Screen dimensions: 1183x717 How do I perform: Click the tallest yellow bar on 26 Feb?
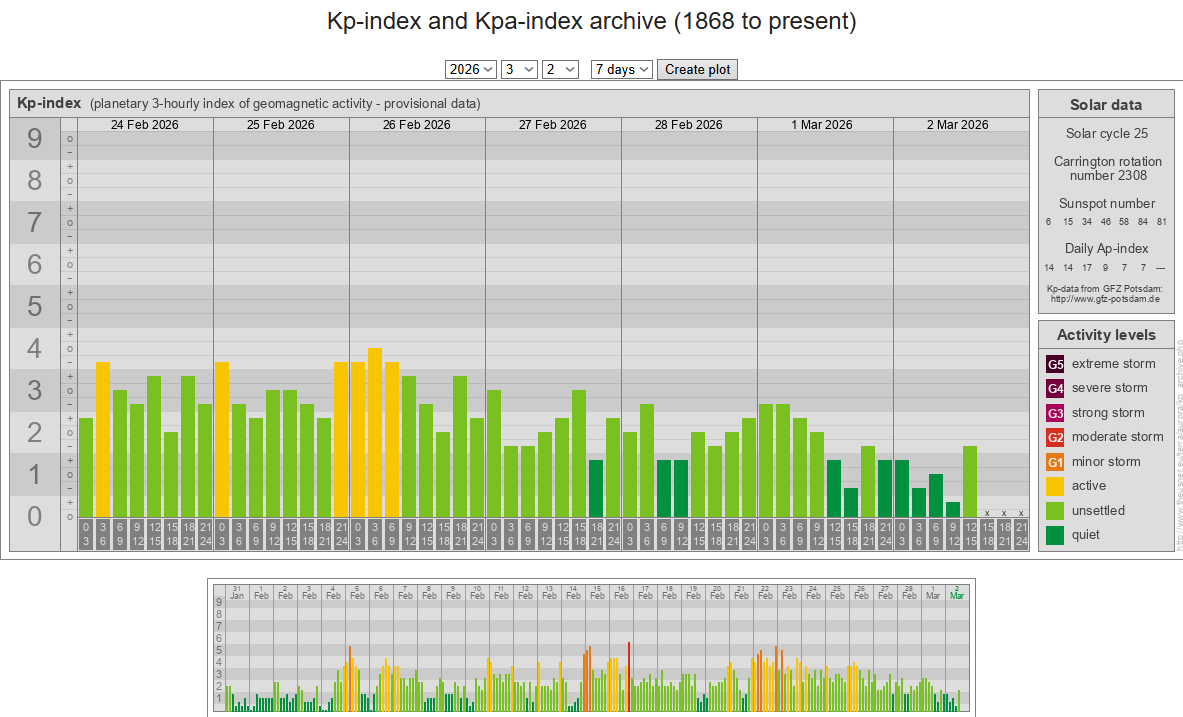375,432
